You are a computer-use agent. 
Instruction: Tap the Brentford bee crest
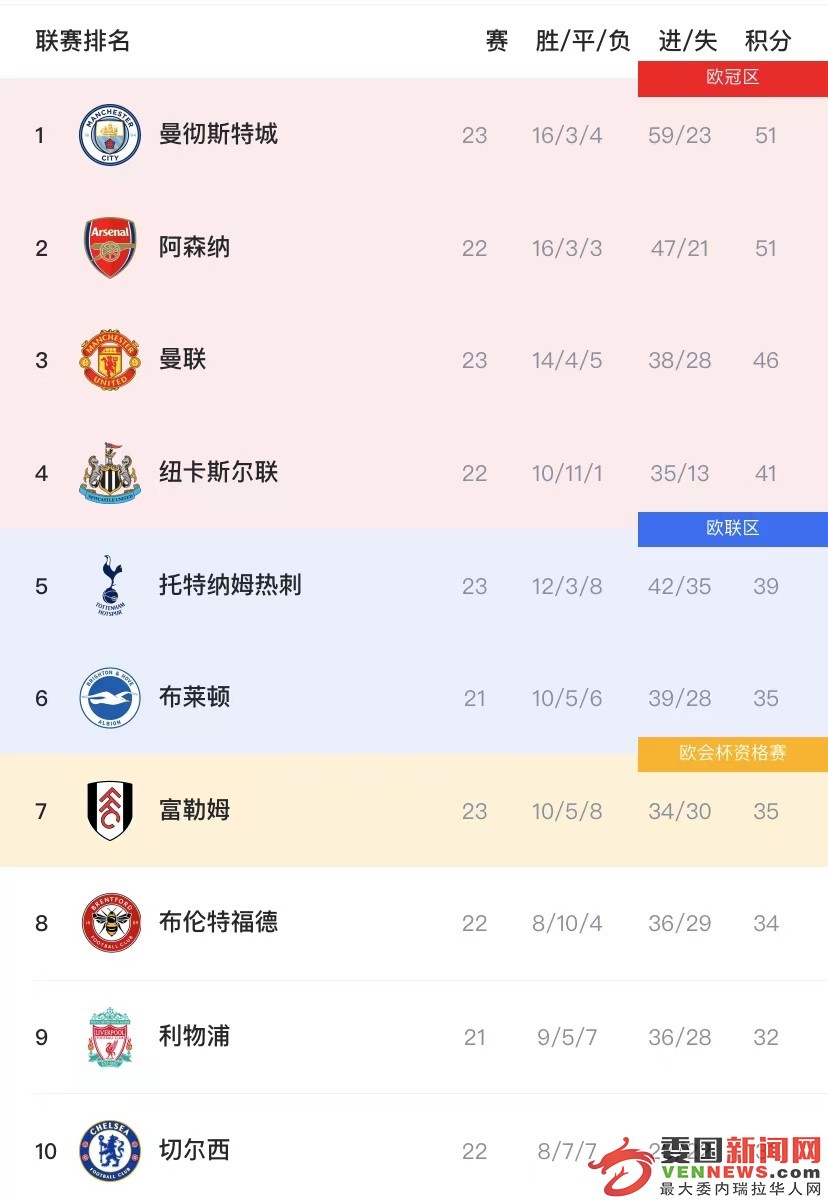click(110, 923)
